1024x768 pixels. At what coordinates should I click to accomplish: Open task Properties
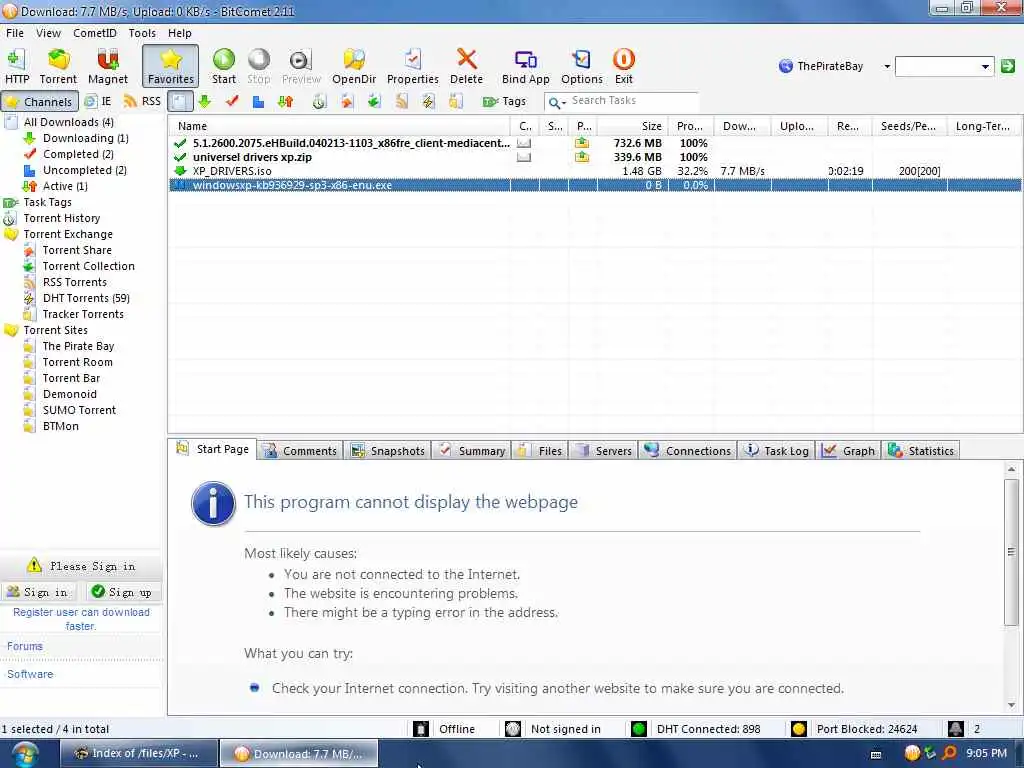click(x=413, y=66)
